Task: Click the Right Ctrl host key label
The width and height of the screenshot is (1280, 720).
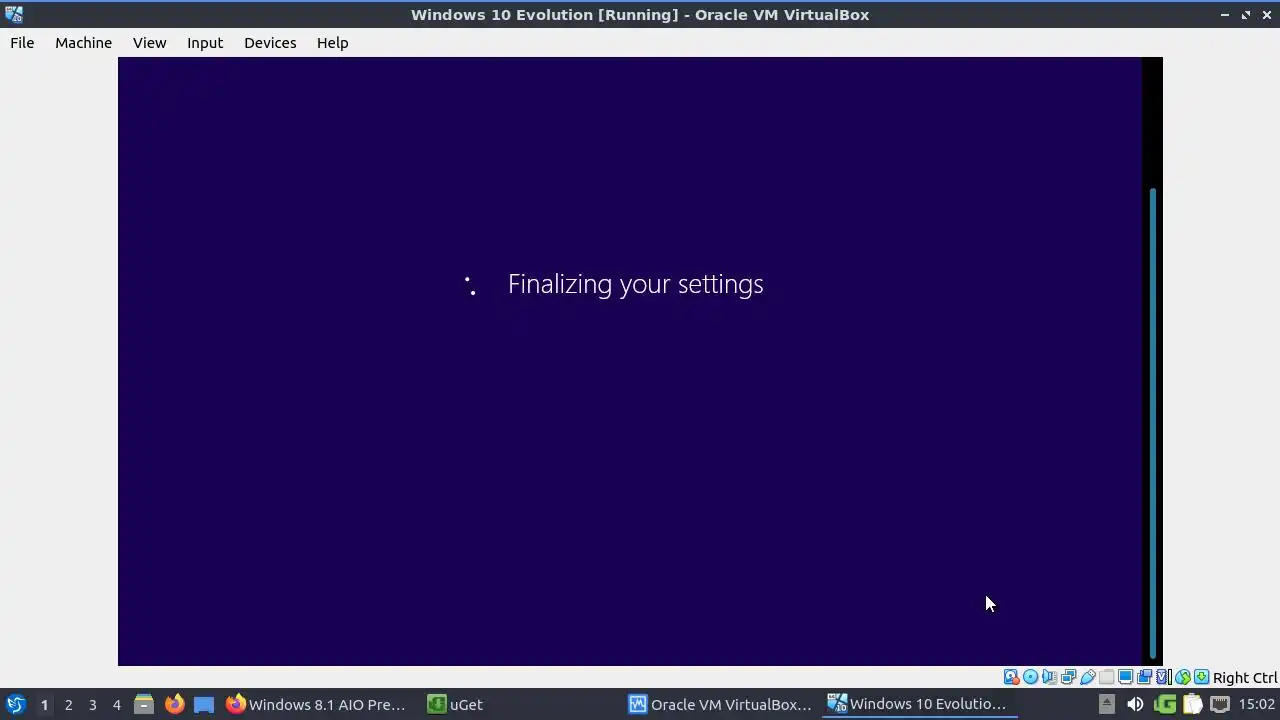Action: (x=1245, y=678)
